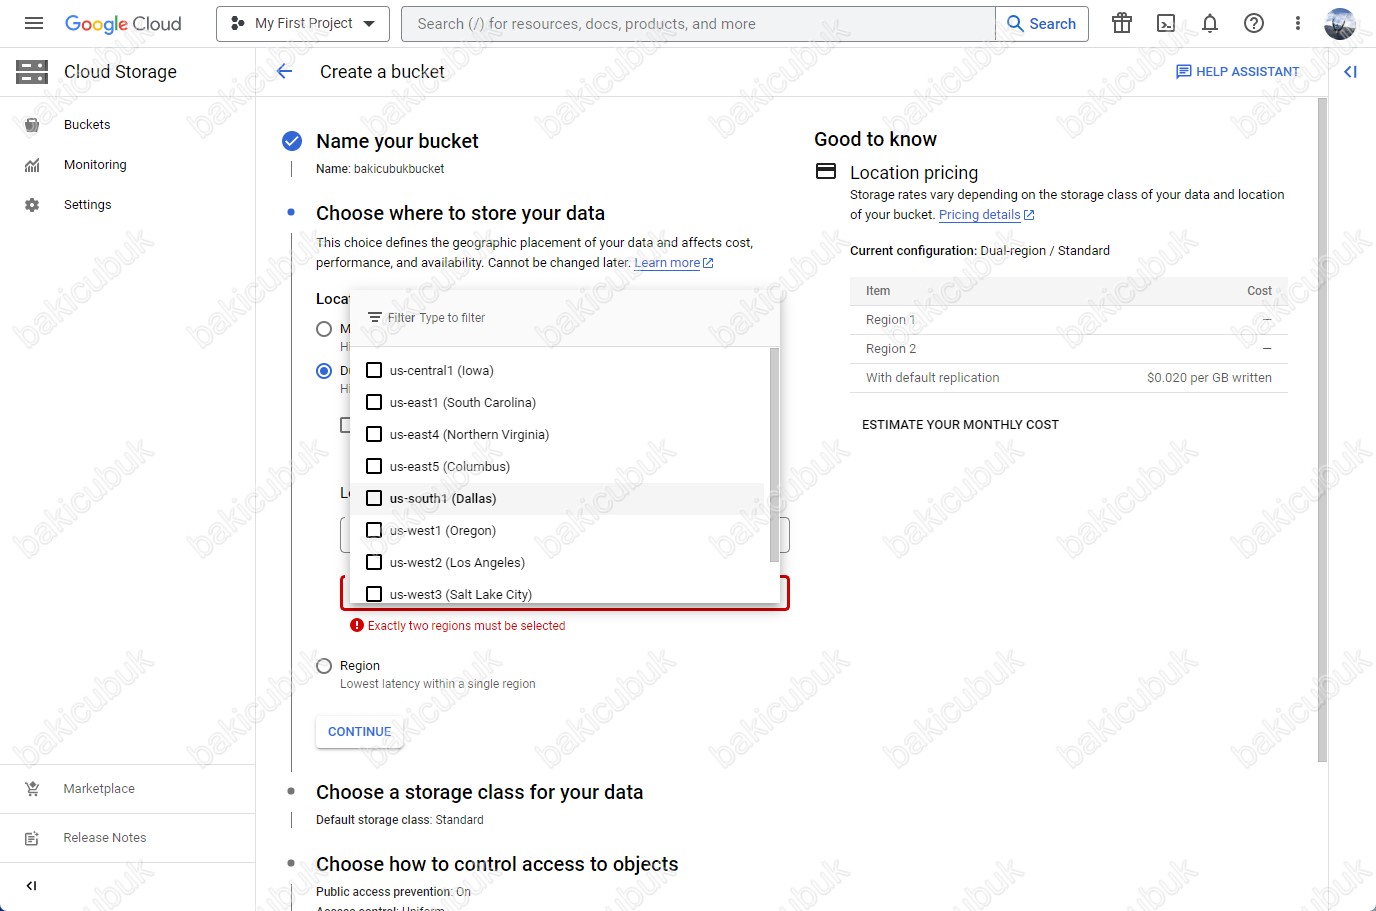Click the filter icon in the region list
Screen dimensions: 1376x911
tap(375, 317)
